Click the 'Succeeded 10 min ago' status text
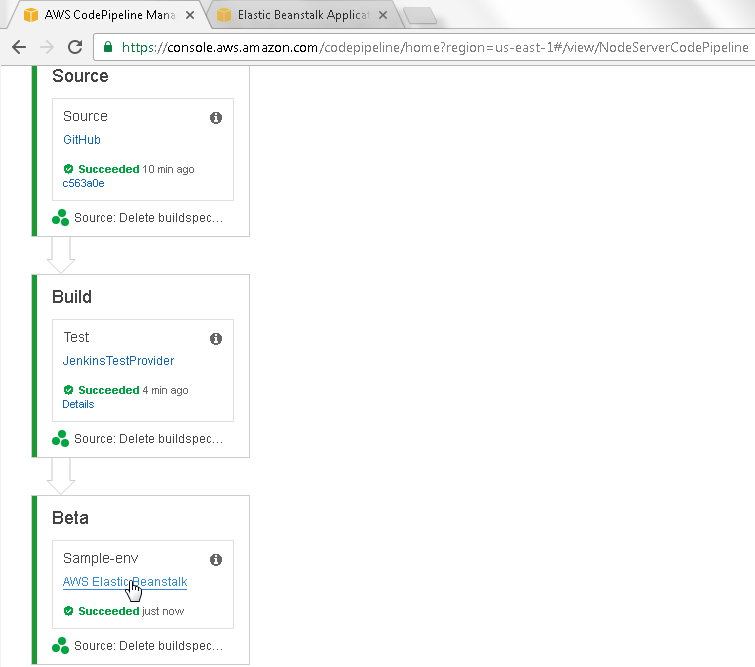The height and width of the screenshot is (667, 755). (x=136, y=169)
